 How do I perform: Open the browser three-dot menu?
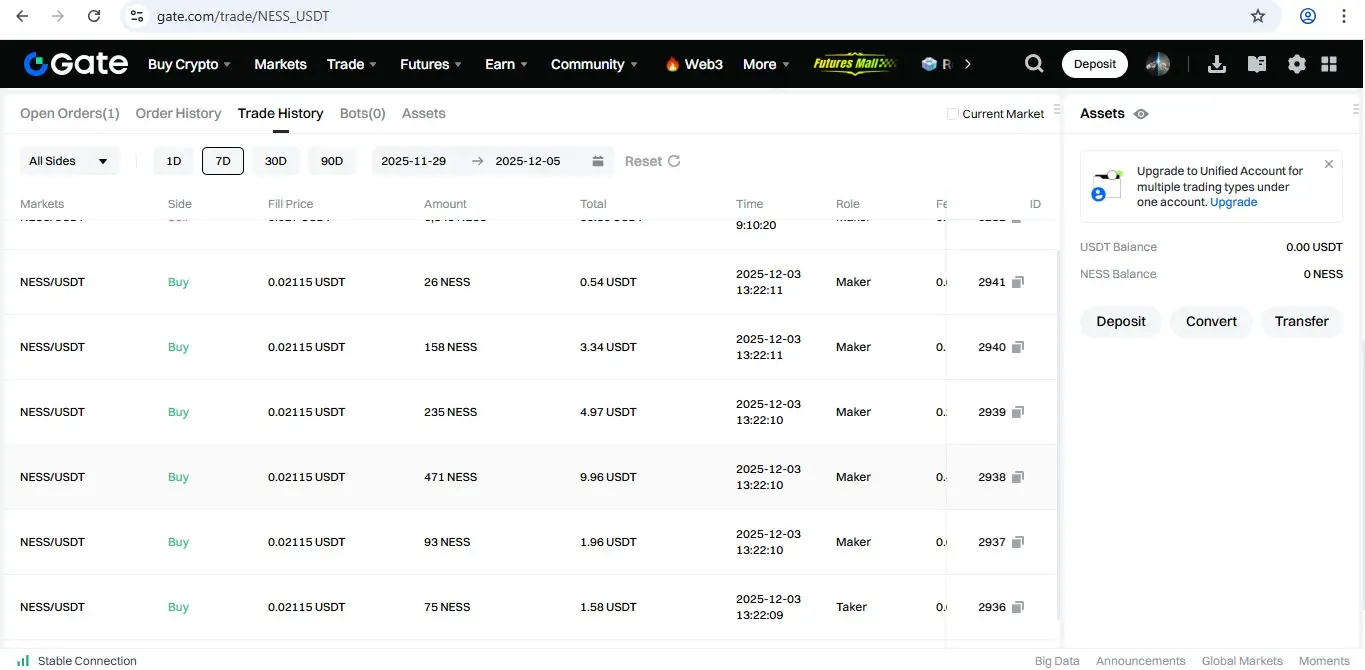coord(1344,16)
